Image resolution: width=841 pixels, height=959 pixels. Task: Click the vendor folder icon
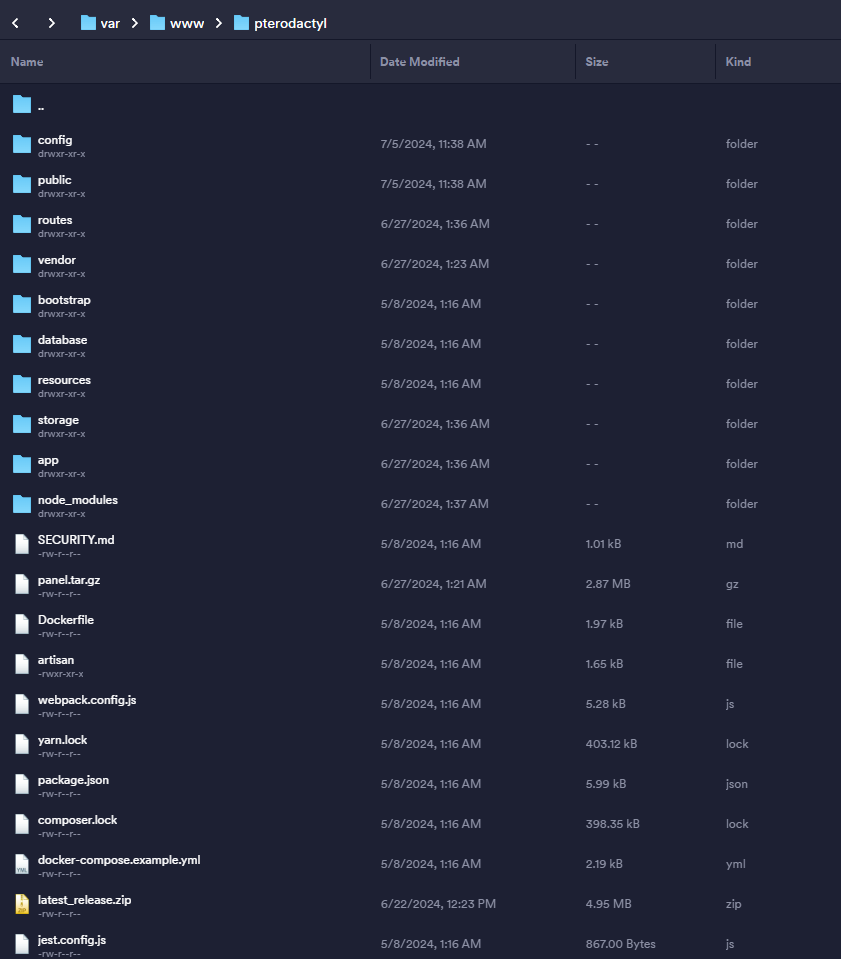pyautogui.click(x=22, y=264)
